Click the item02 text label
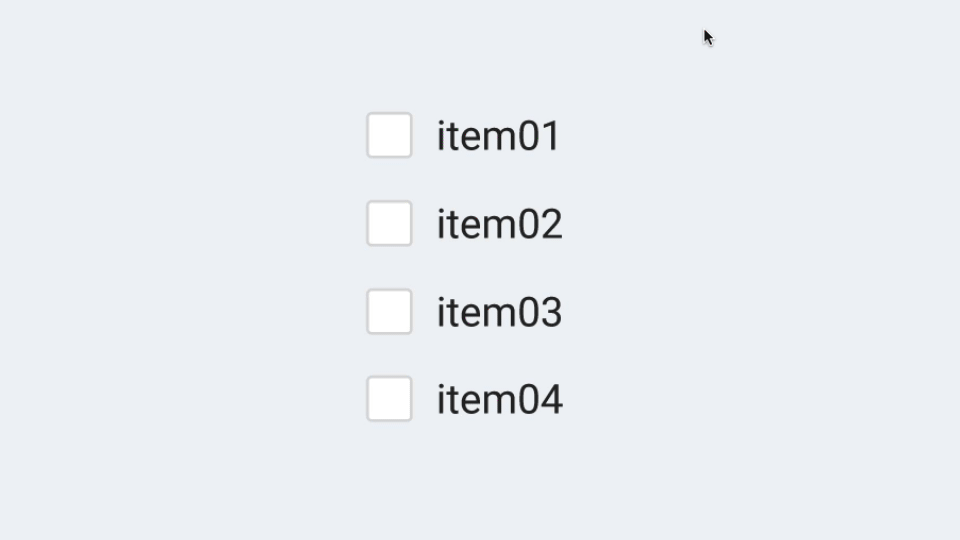 [x=499, y=224]
